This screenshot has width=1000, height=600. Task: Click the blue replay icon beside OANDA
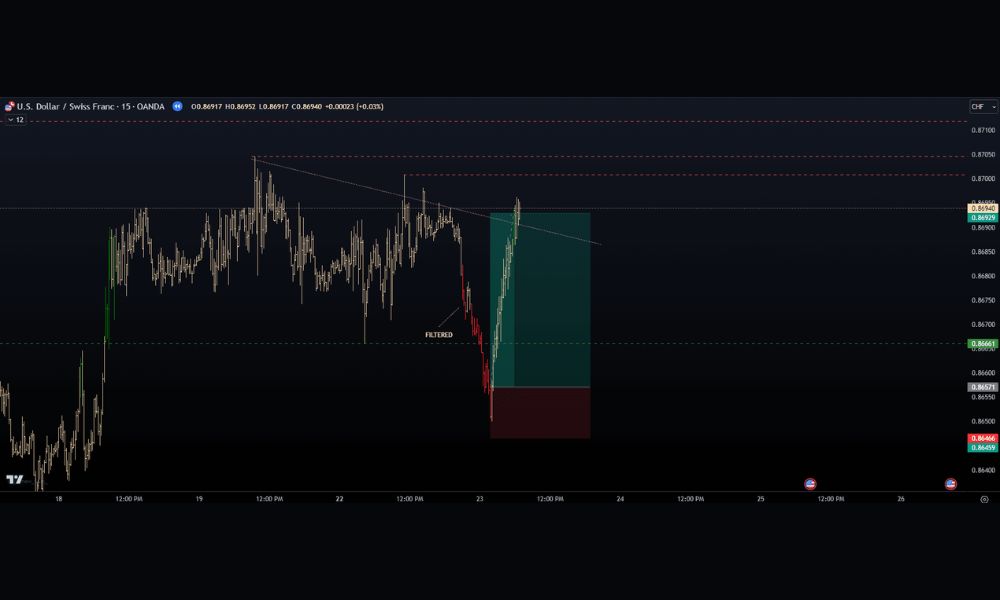177,106
